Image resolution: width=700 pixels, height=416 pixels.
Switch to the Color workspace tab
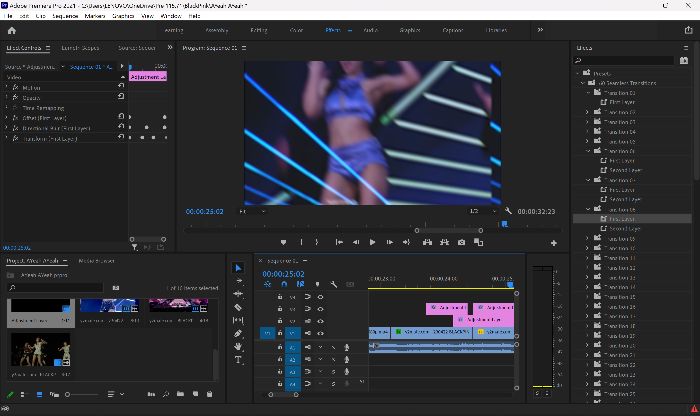(x=296, y=30)
